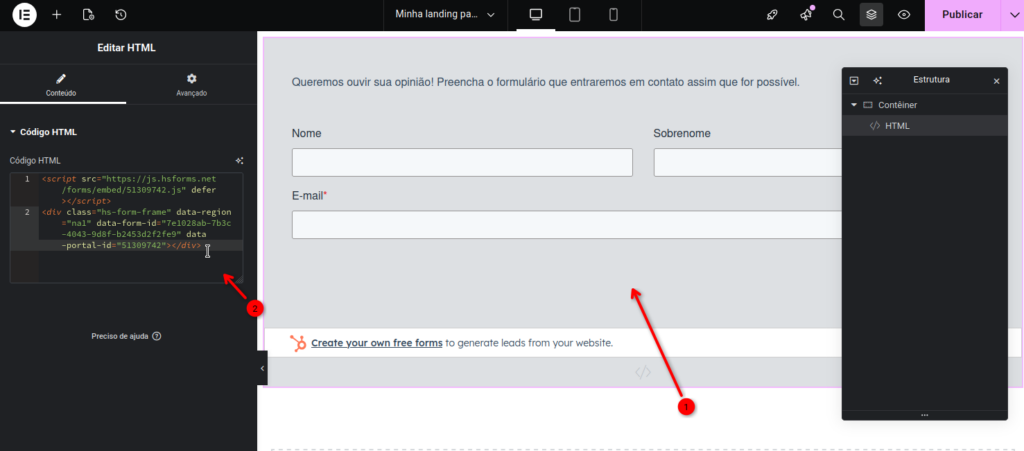Viewport: 1024px width, 451px height.
Task: Open the Create your own free forms link
Action: [376, 343]
